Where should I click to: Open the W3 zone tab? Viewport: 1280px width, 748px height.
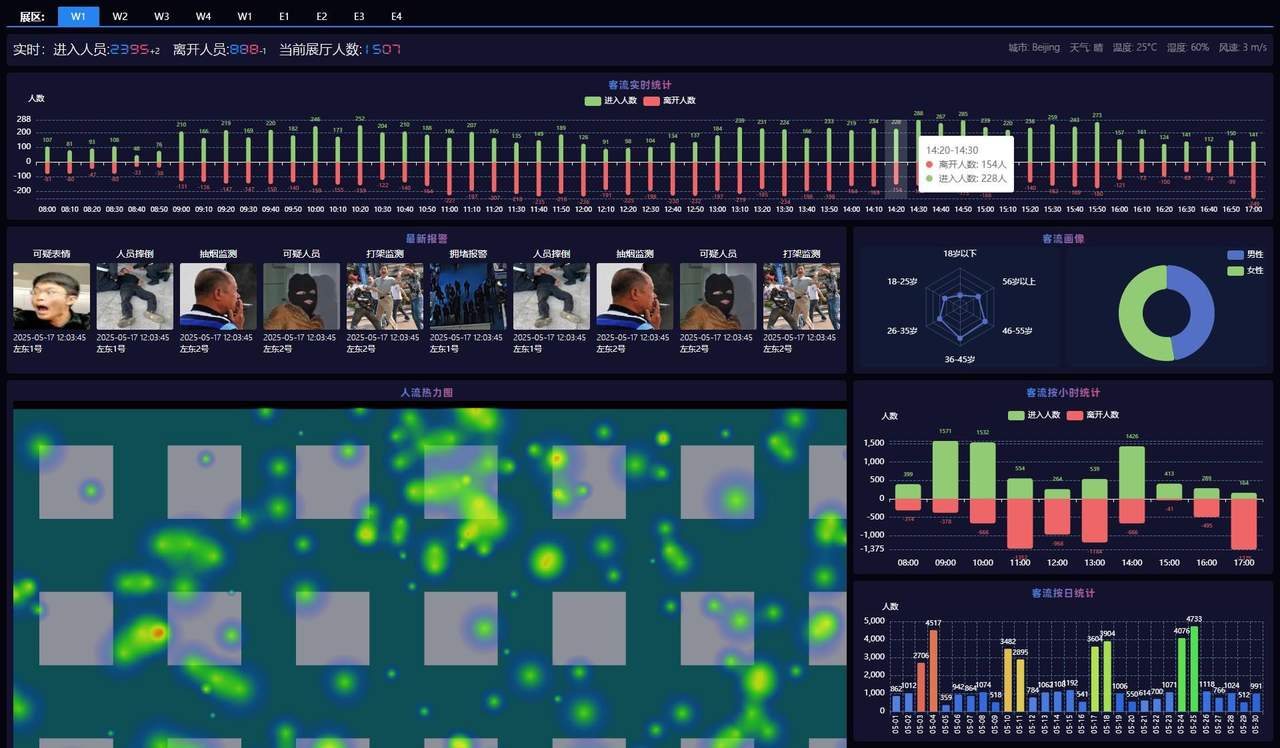(162, 16)
